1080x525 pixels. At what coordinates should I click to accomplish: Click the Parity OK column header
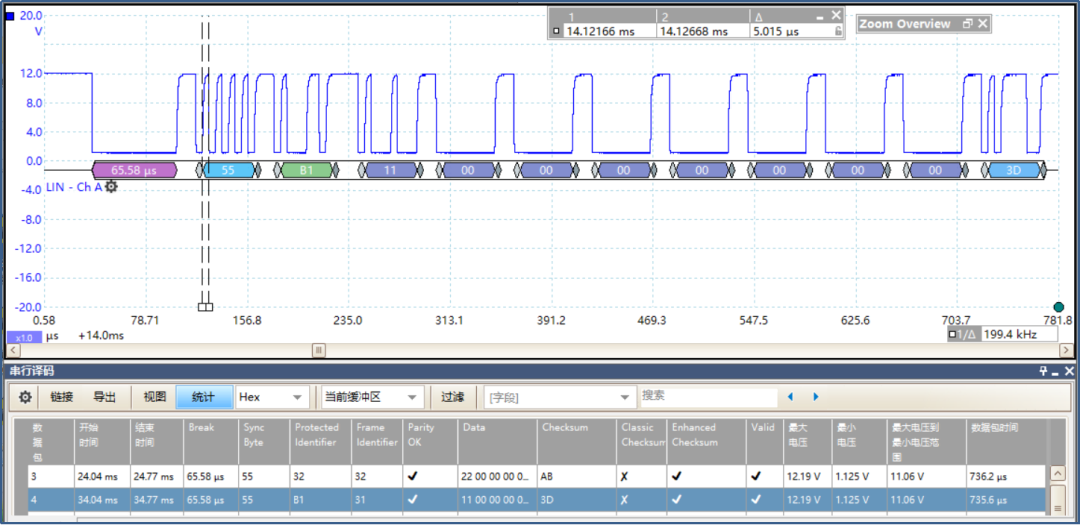pyautogui.click(x=430, y=442)
